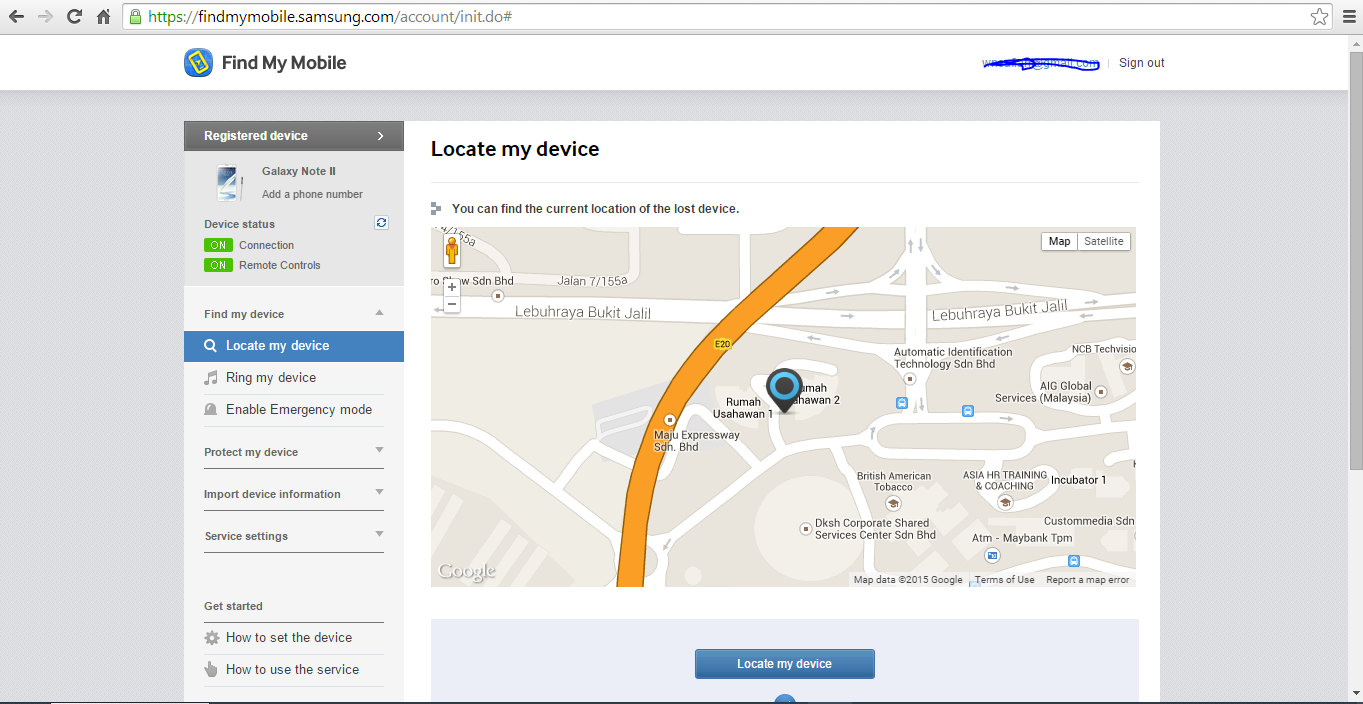Reload the page with refresh icon
Image resolution: width=1363 pixels, height=704 pixels.
coord(74,17)
